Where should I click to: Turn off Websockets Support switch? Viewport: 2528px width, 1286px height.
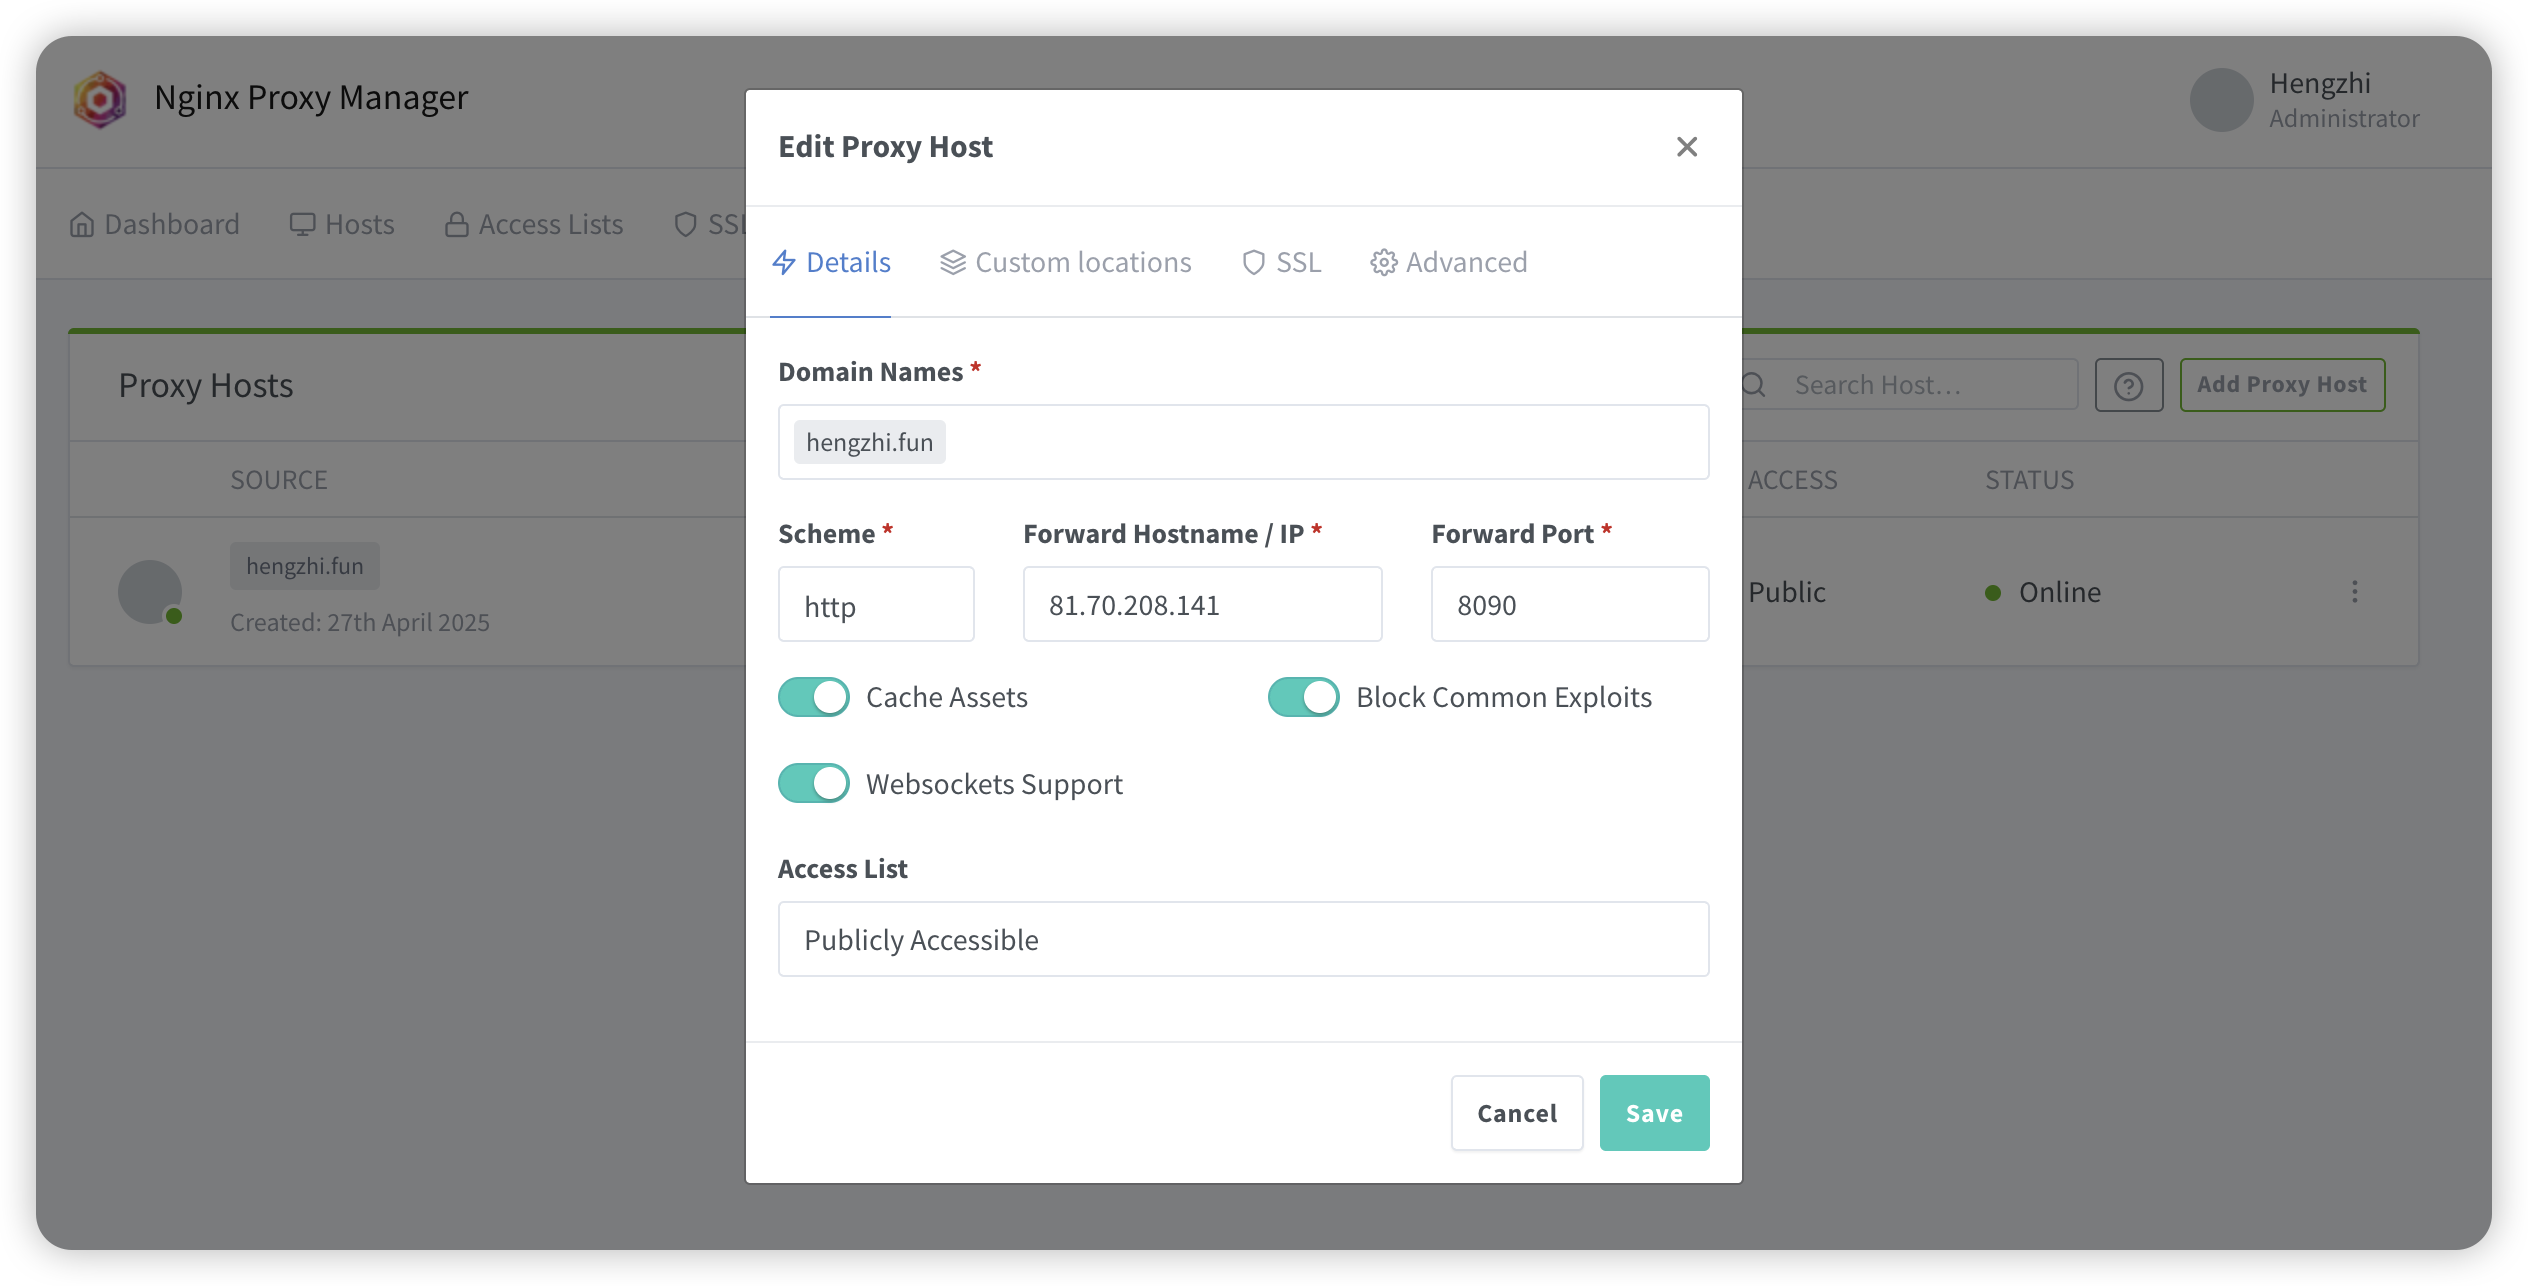pos(814,784)
